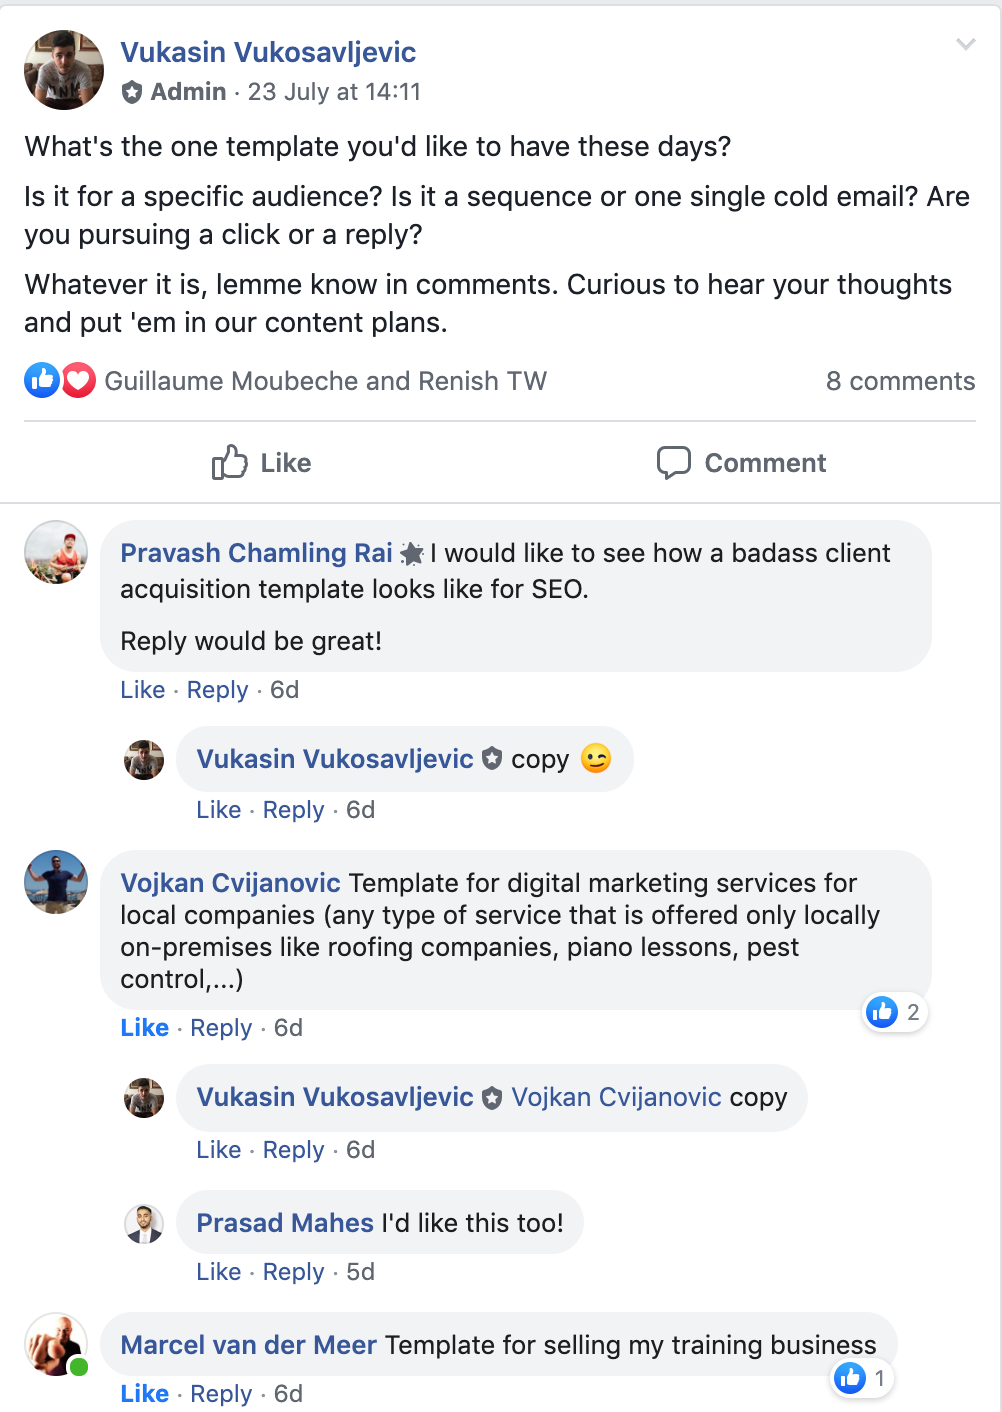Click the timestamp 23 July at 14:11
The image size is (1002, 1412).
point(334,92)
